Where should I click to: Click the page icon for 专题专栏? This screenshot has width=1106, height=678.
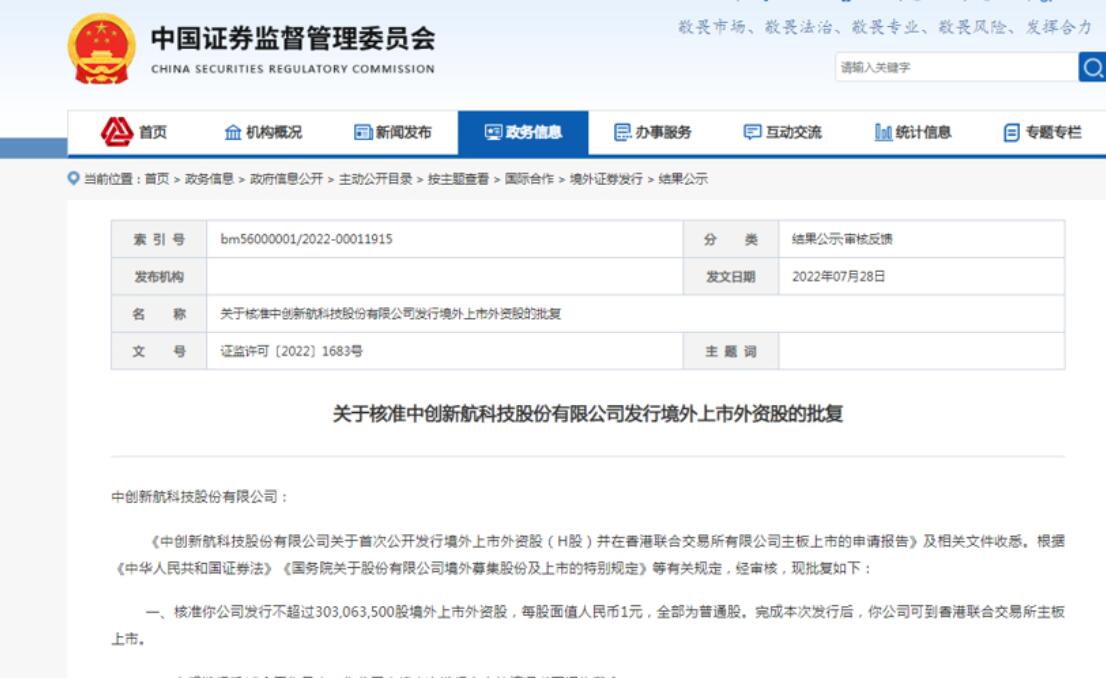[x=1011, y=132]
